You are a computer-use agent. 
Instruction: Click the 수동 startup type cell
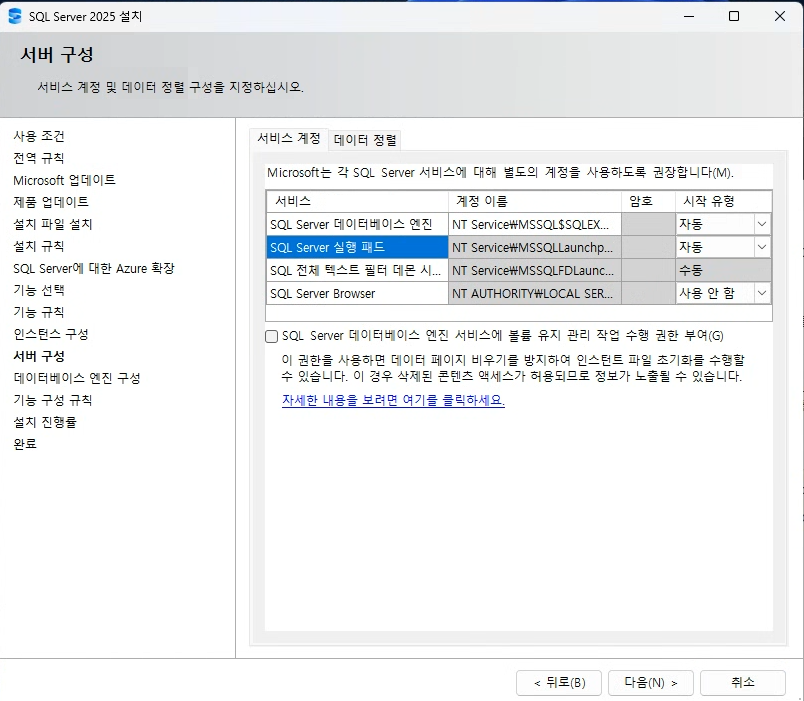click(723, 270)
